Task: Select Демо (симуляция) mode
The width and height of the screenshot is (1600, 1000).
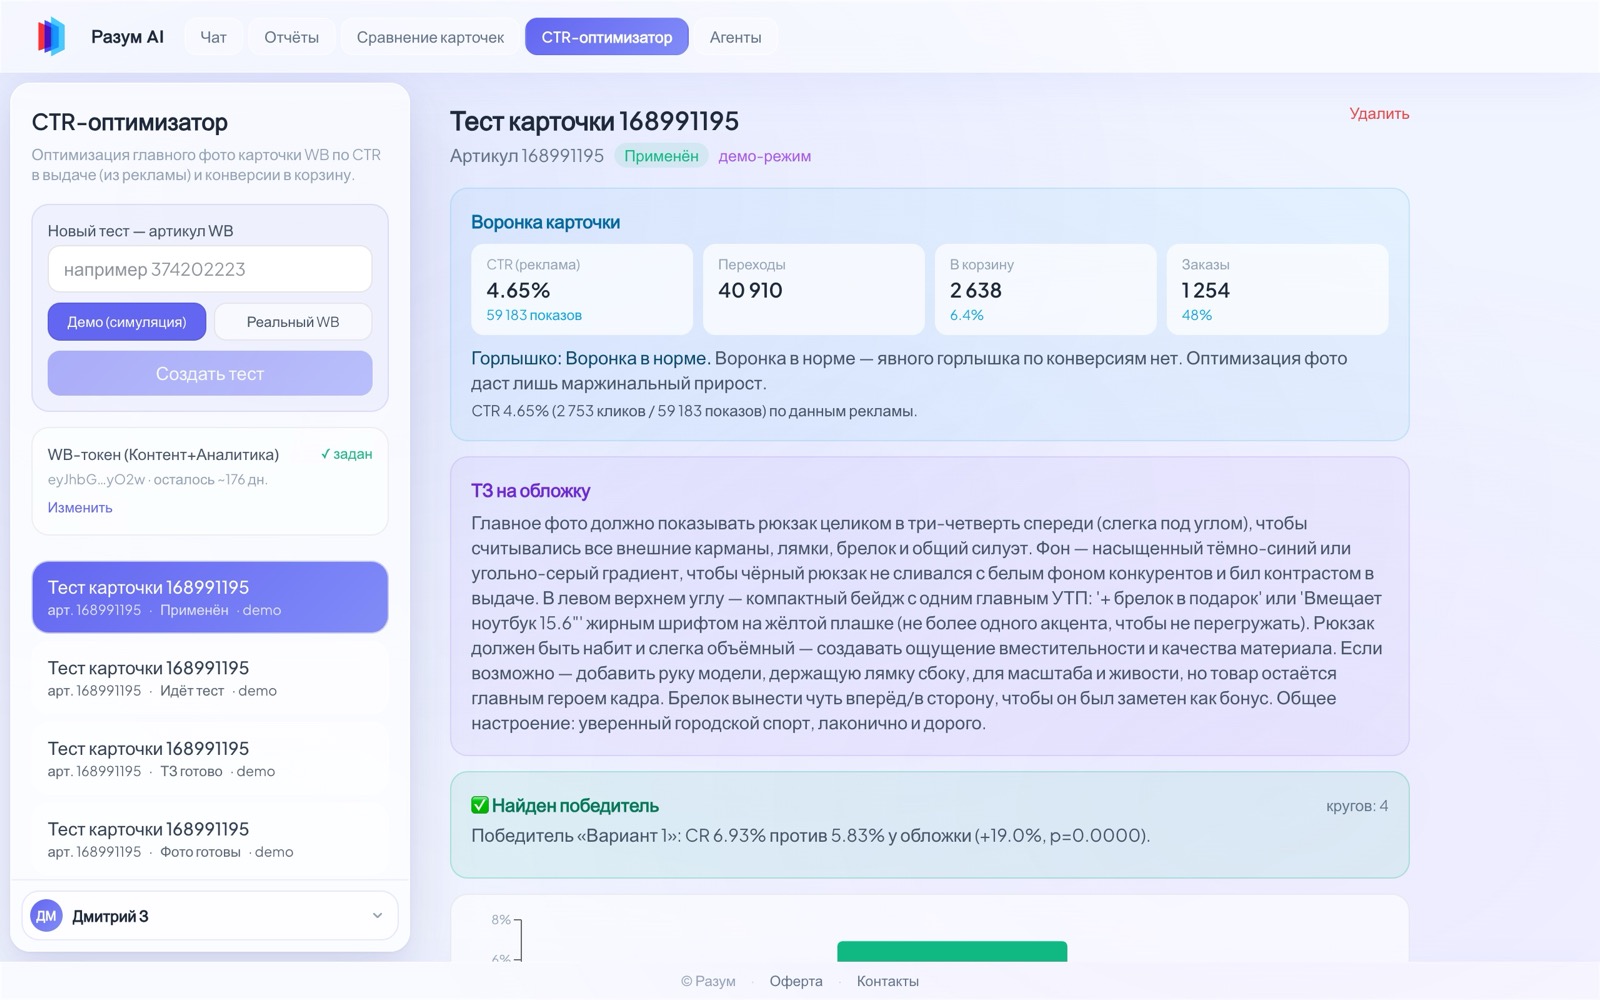Action: click(127, 322)
